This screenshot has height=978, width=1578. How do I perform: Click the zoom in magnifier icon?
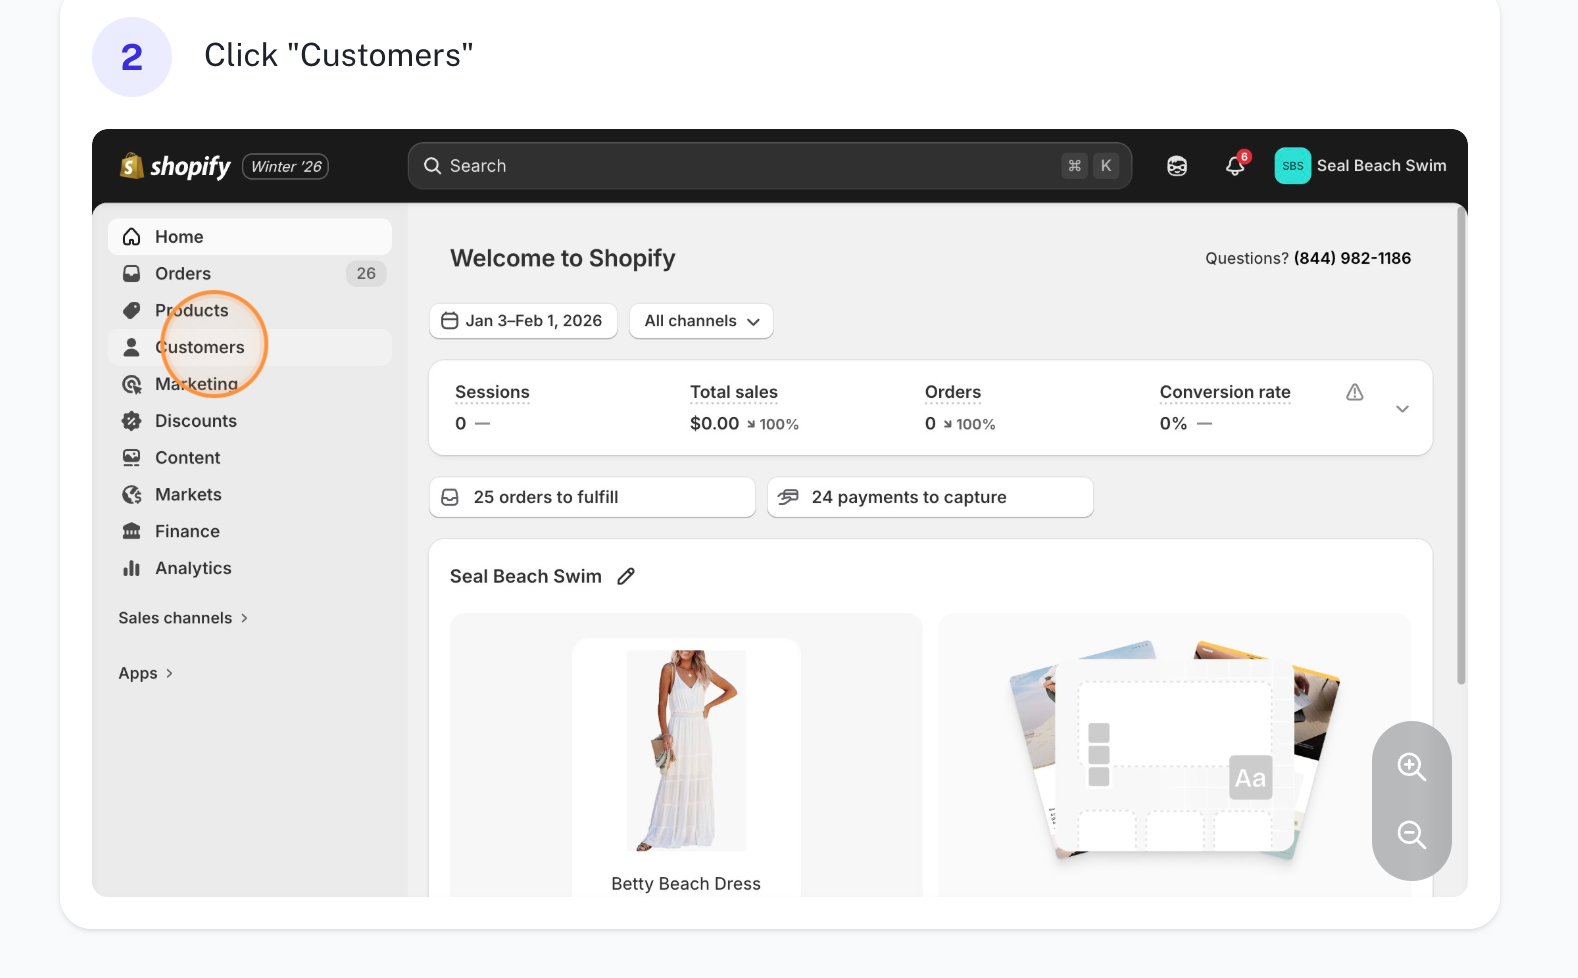click(x=1411, y=767)
